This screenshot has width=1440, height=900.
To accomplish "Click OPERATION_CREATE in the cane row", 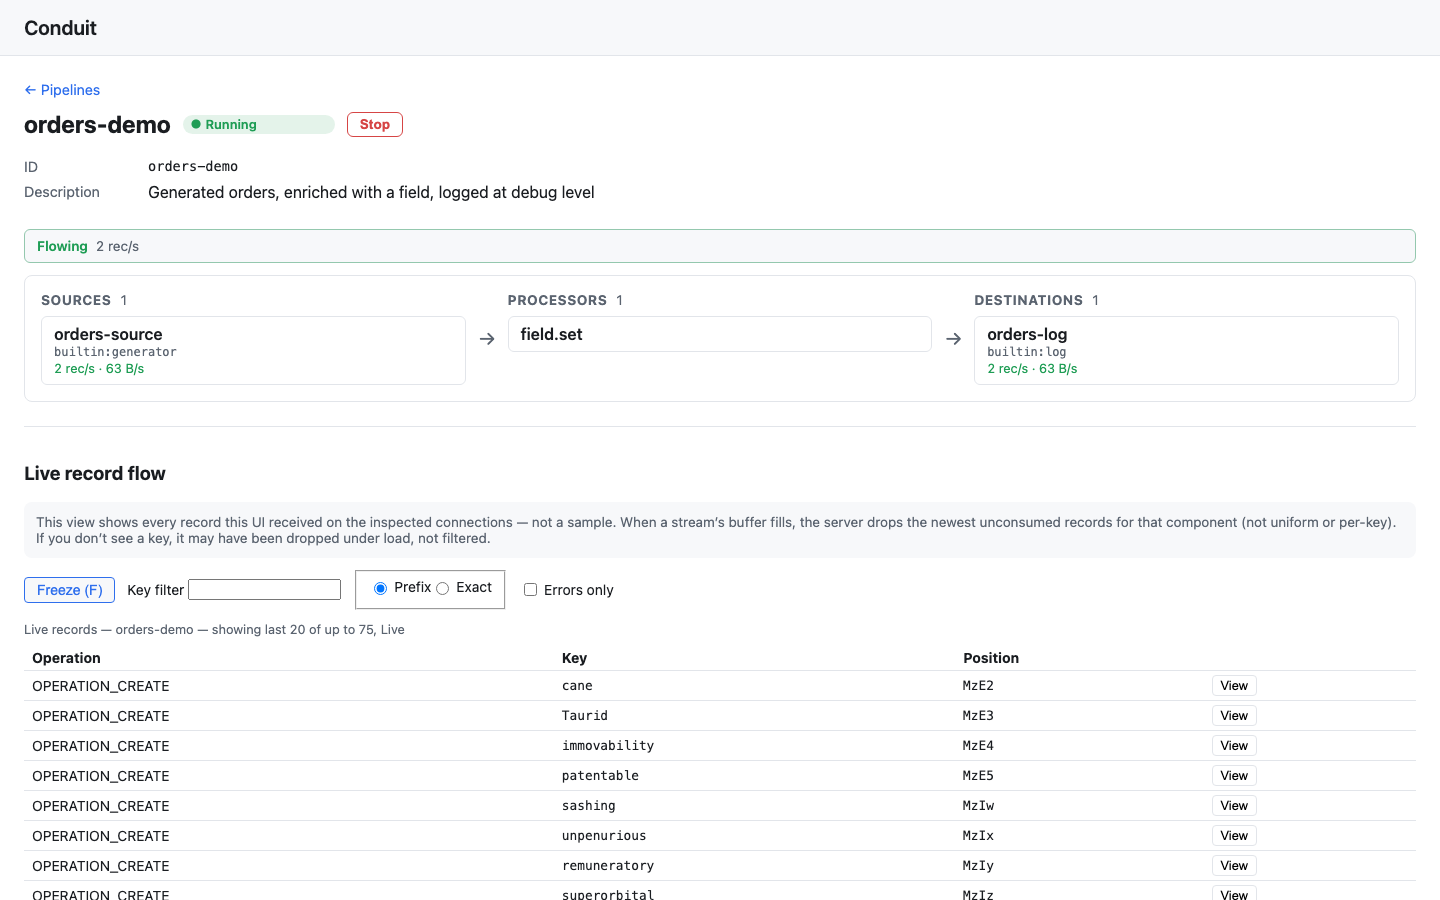I will (101, 686).
